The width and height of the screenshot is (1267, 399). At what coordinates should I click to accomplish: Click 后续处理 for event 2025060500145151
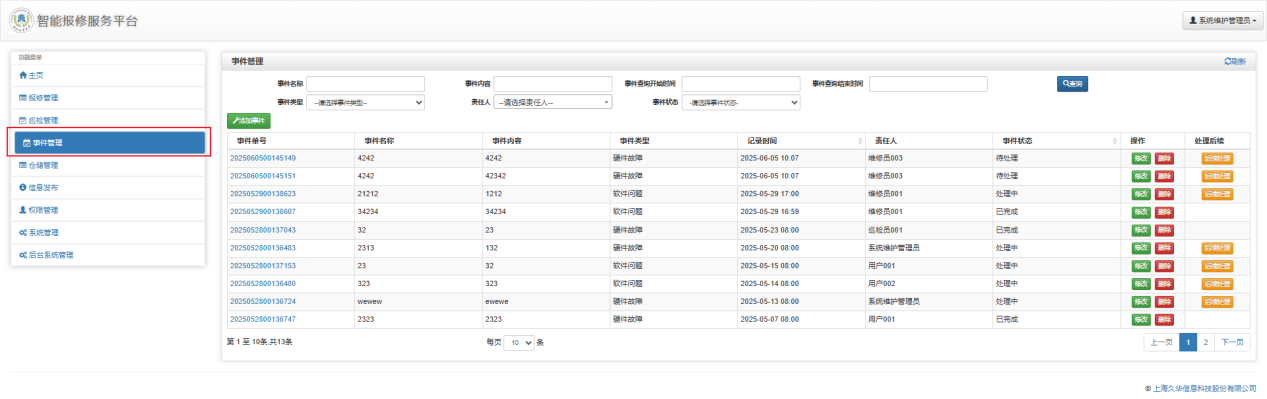1217,176
